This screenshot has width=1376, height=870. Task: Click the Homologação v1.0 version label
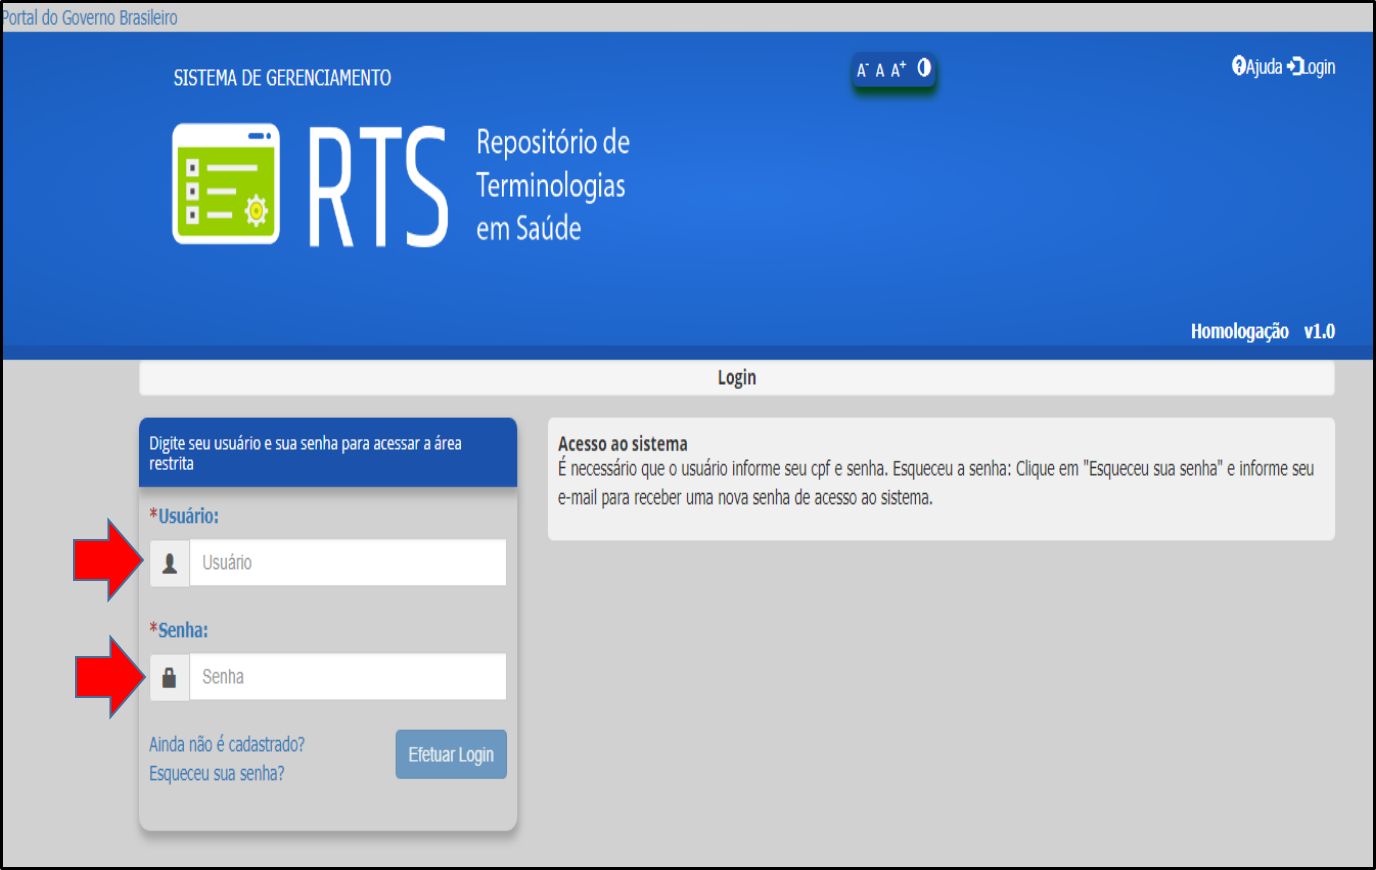1262,332
